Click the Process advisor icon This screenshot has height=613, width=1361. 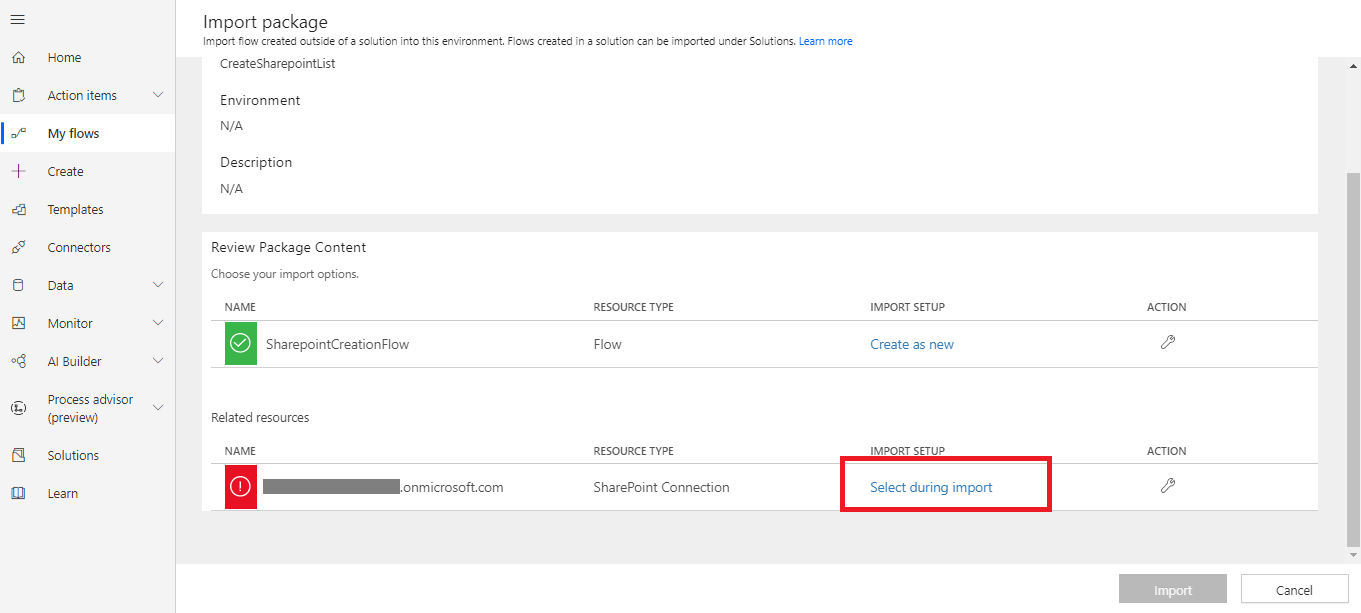[x=18, y=408]
